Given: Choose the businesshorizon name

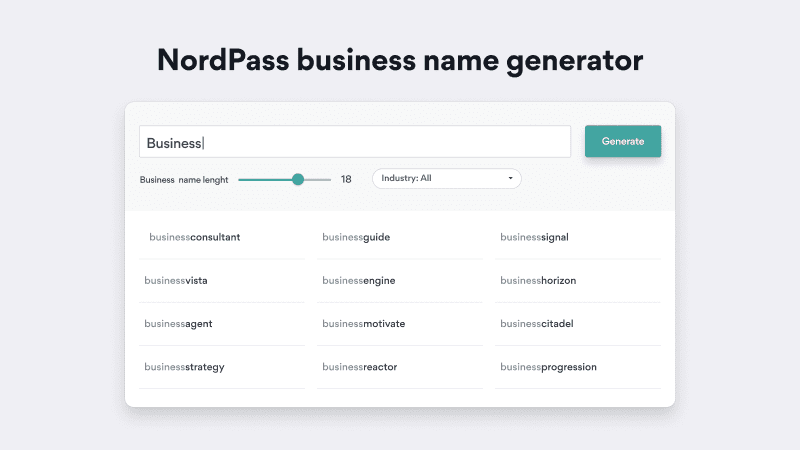Looking at the screenshot, I should (538, 281).
